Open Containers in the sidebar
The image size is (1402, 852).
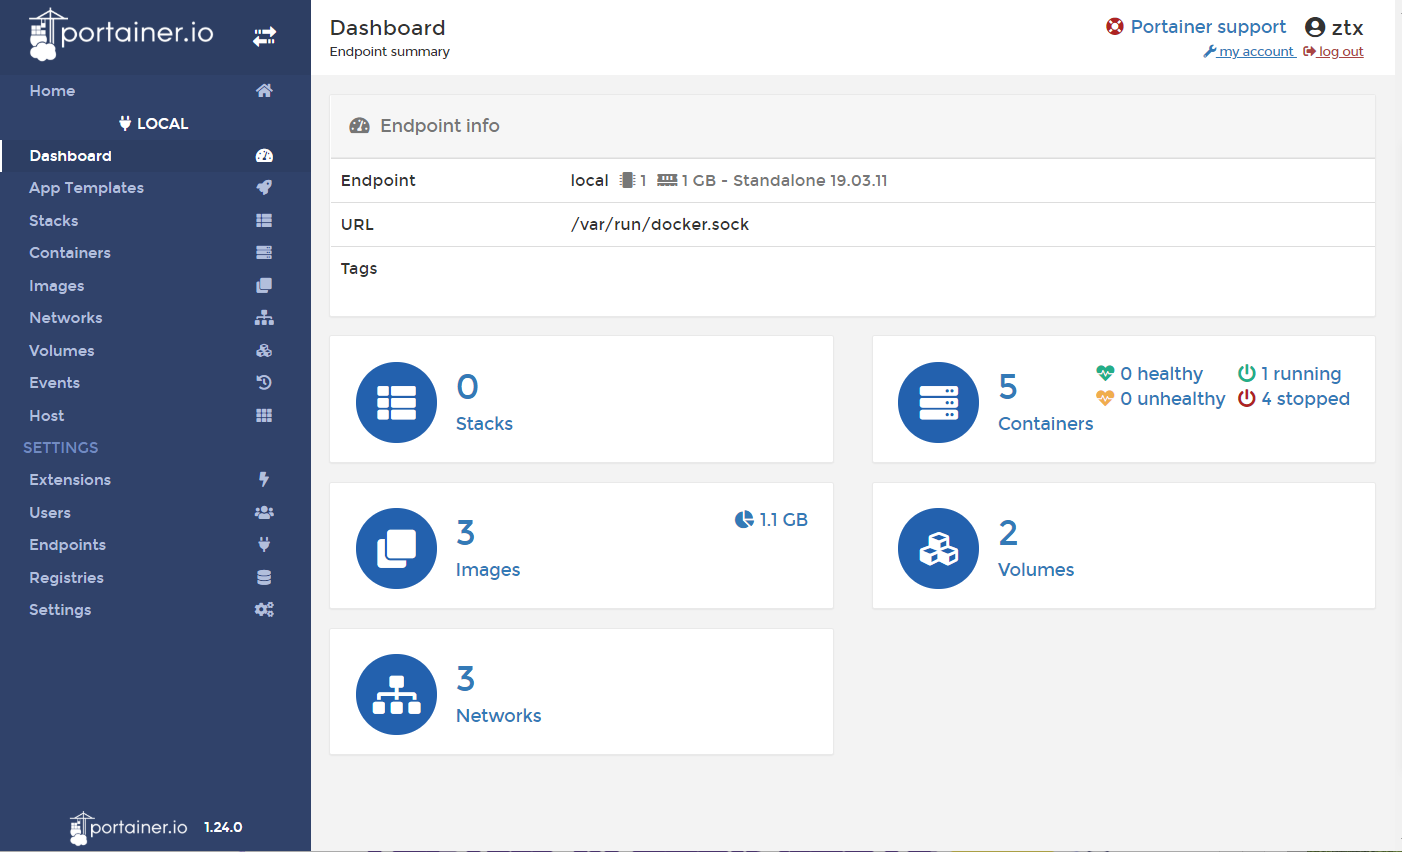(155, 253)
